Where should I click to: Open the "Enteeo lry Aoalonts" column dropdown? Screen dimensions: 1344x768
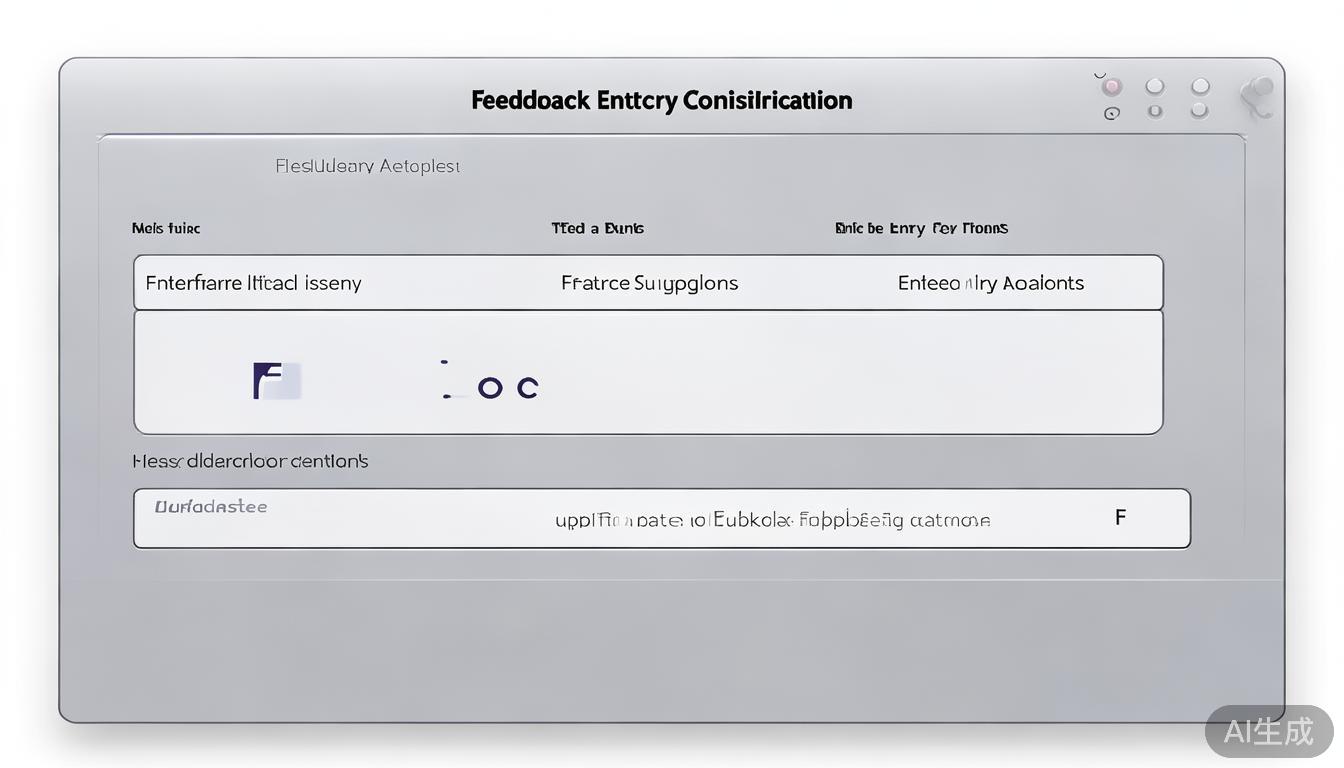tap(990, 283)
